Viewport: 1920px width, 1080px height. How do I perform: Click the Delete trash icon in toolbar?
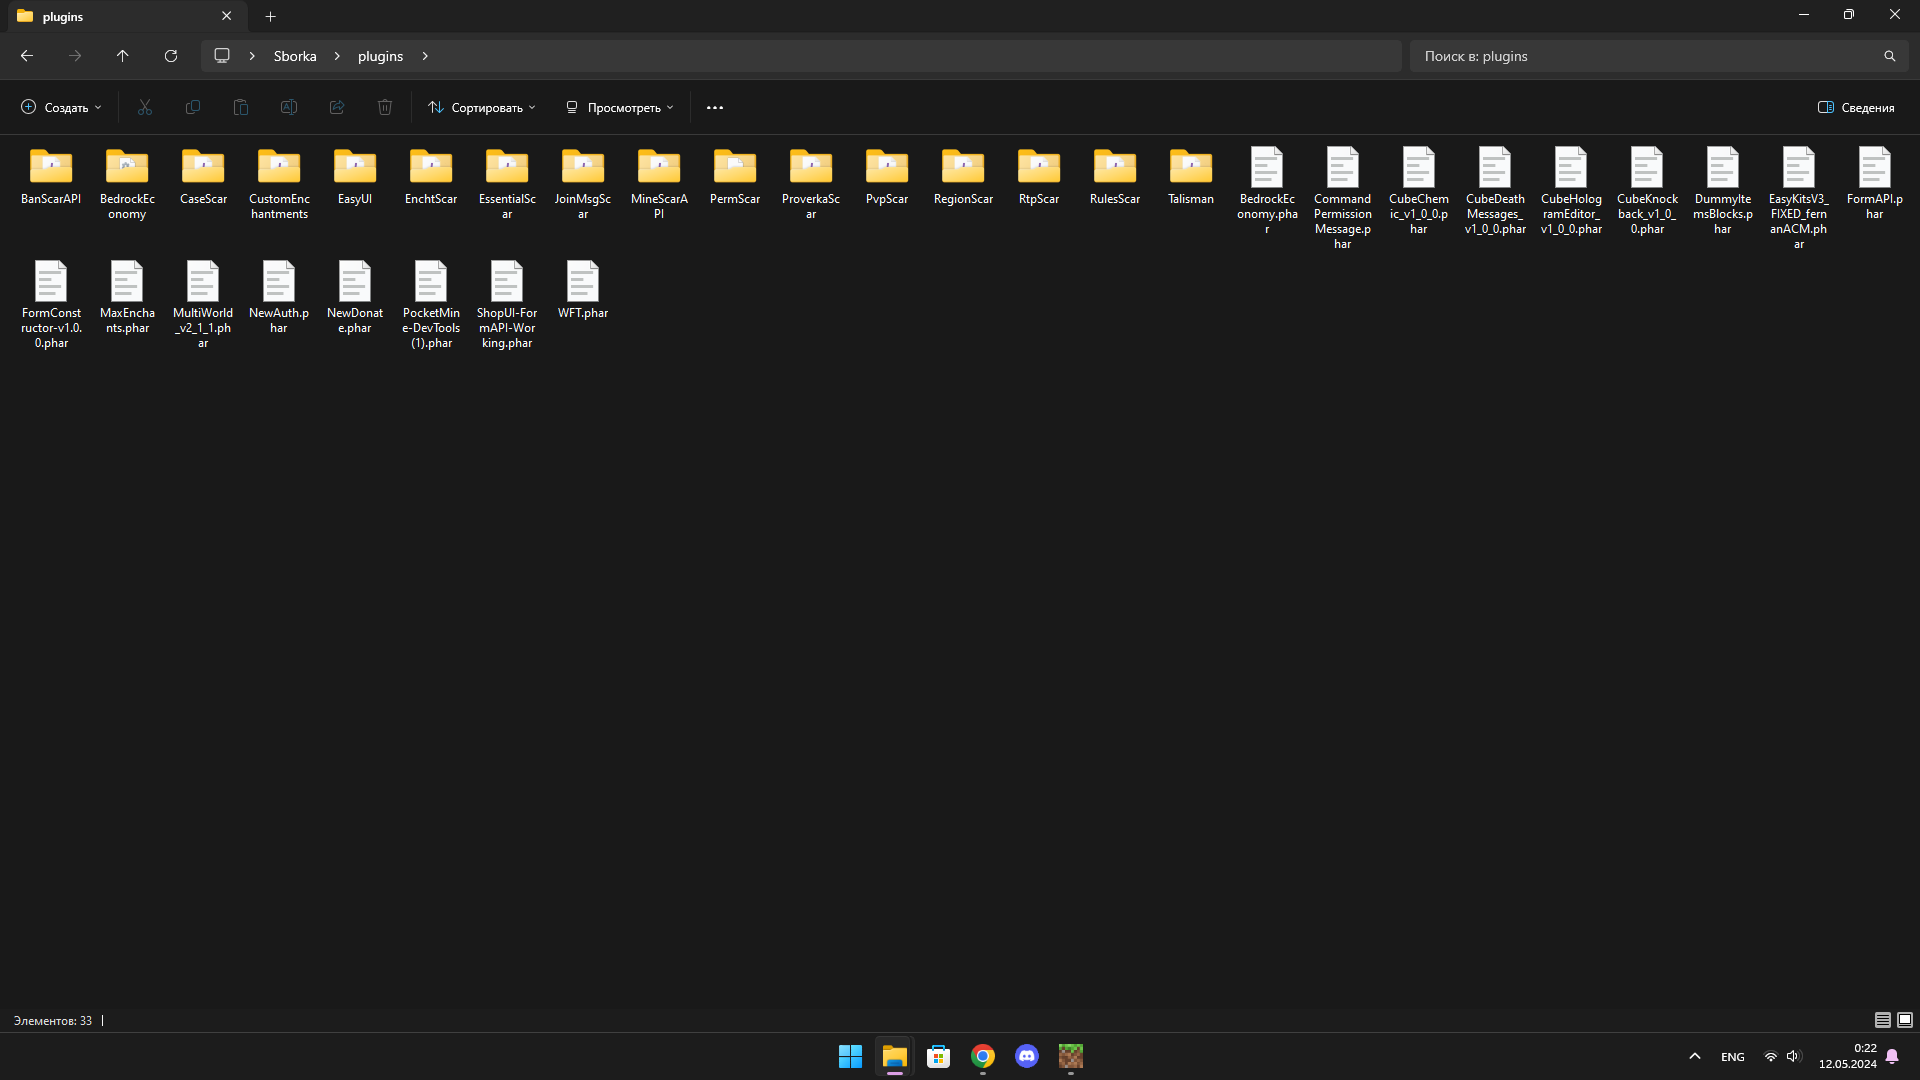coord(384,107)
